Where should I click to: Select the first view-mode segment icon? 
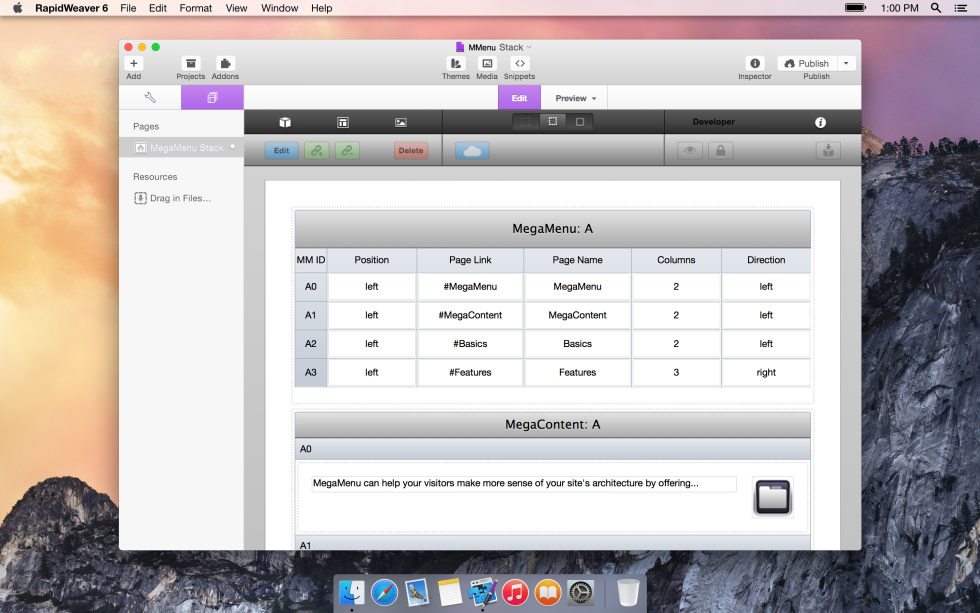(x=526, y=122)
